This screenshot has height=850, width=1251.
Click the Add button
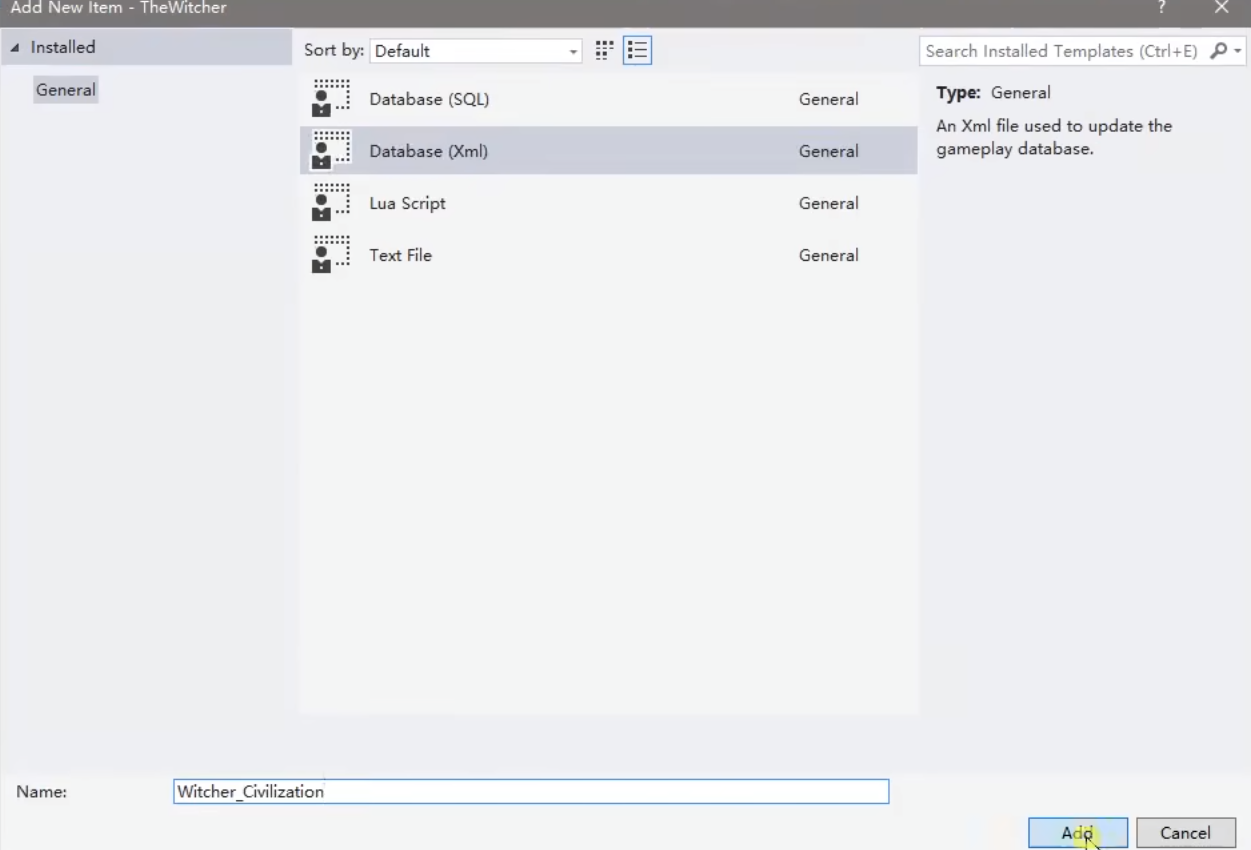(1078, 833)
